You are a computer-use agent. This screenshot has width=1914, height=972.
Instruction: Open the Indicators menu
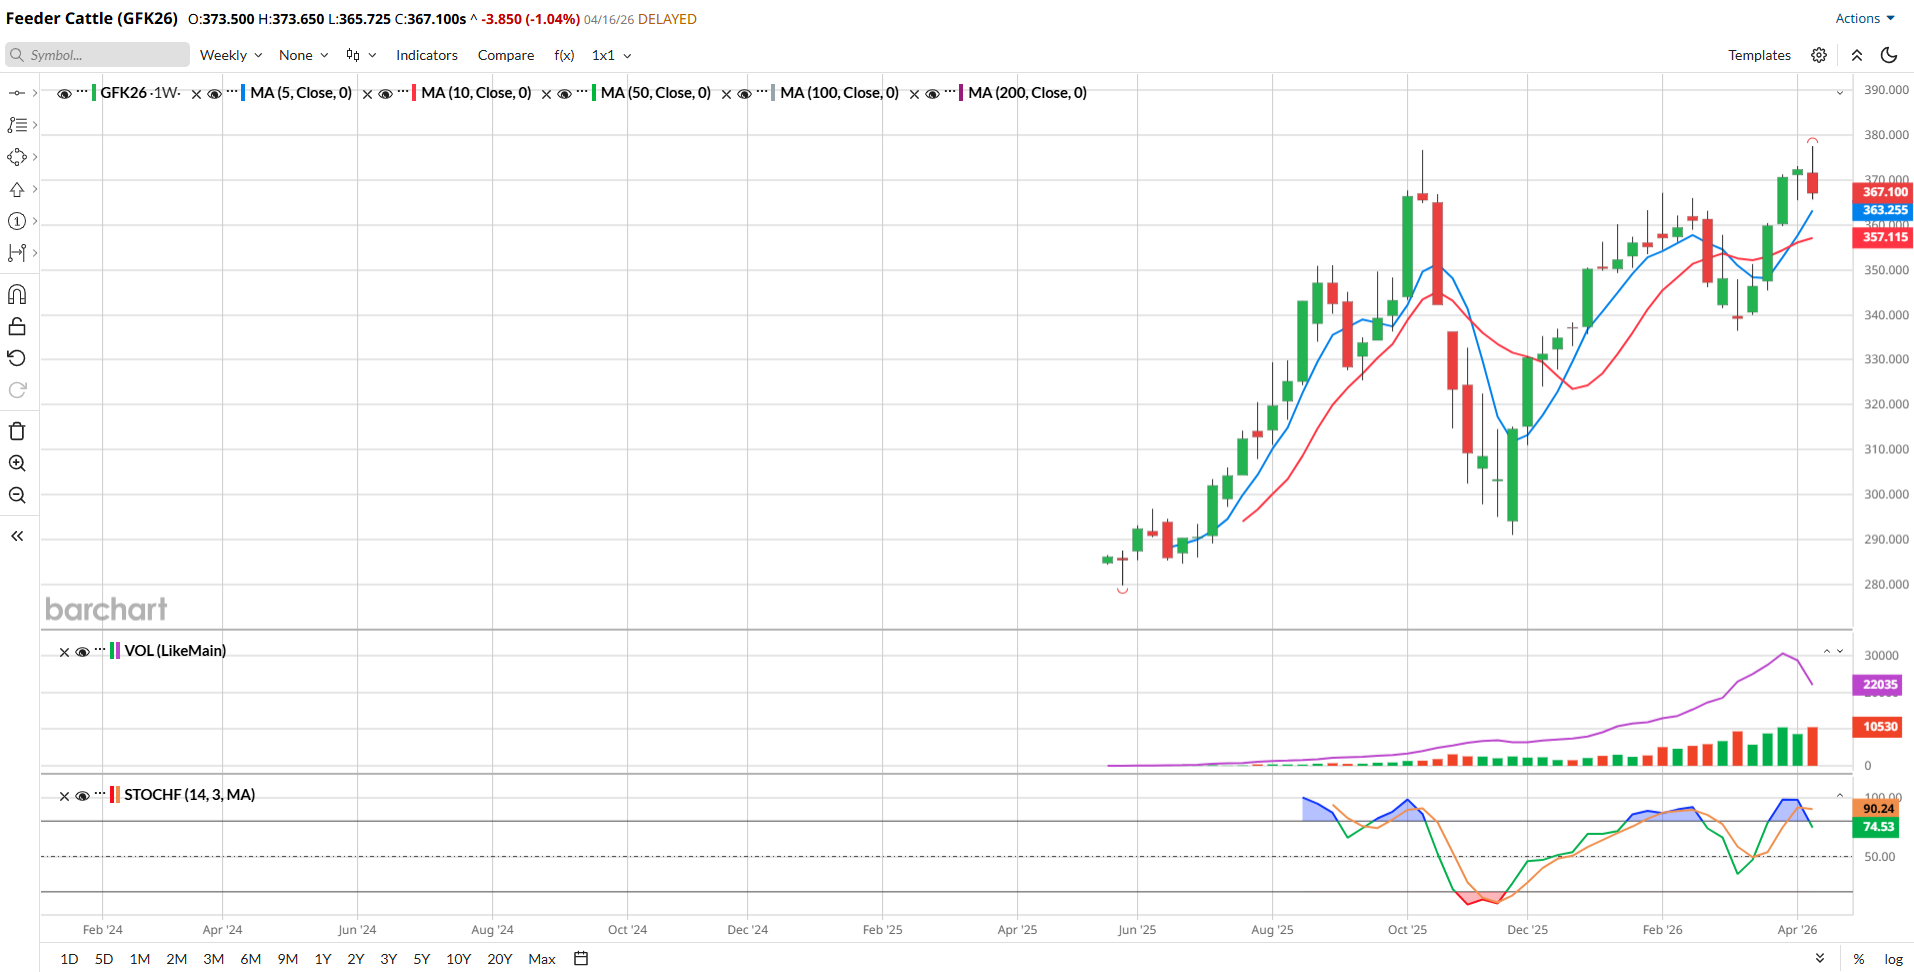pos(426,55)
